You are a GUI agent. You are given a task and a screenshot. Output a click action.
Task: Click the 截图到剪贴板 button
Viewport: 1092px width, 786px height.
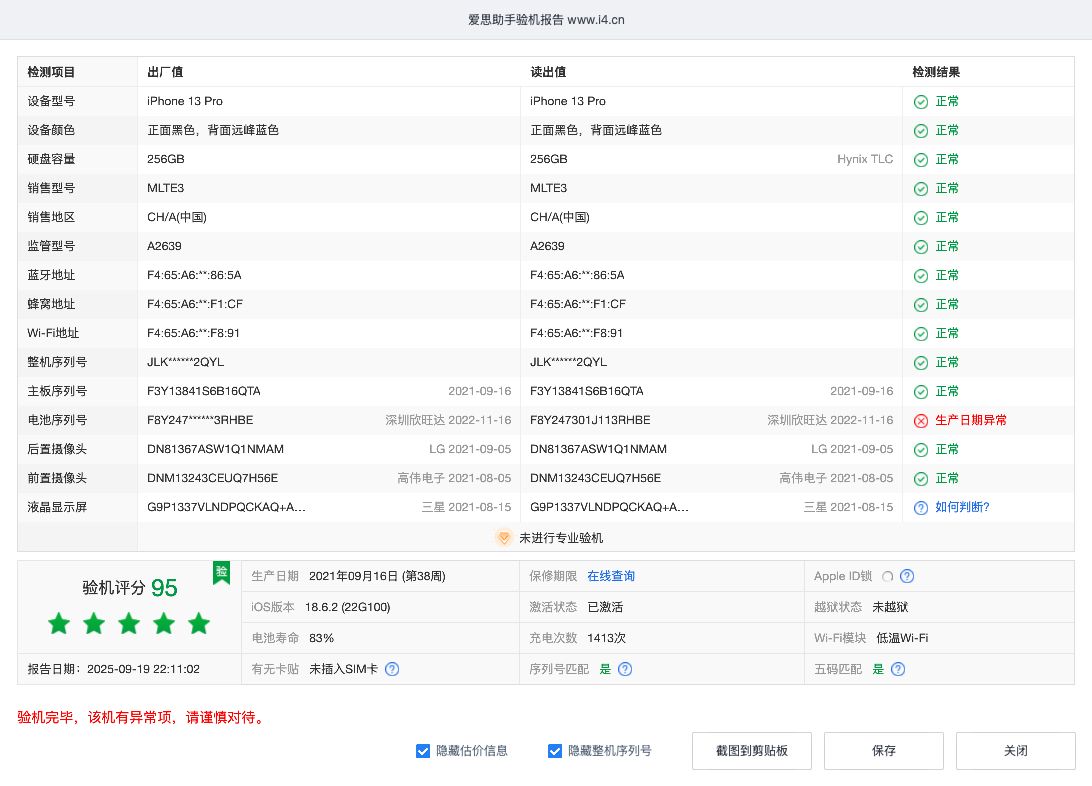point(751,751)
